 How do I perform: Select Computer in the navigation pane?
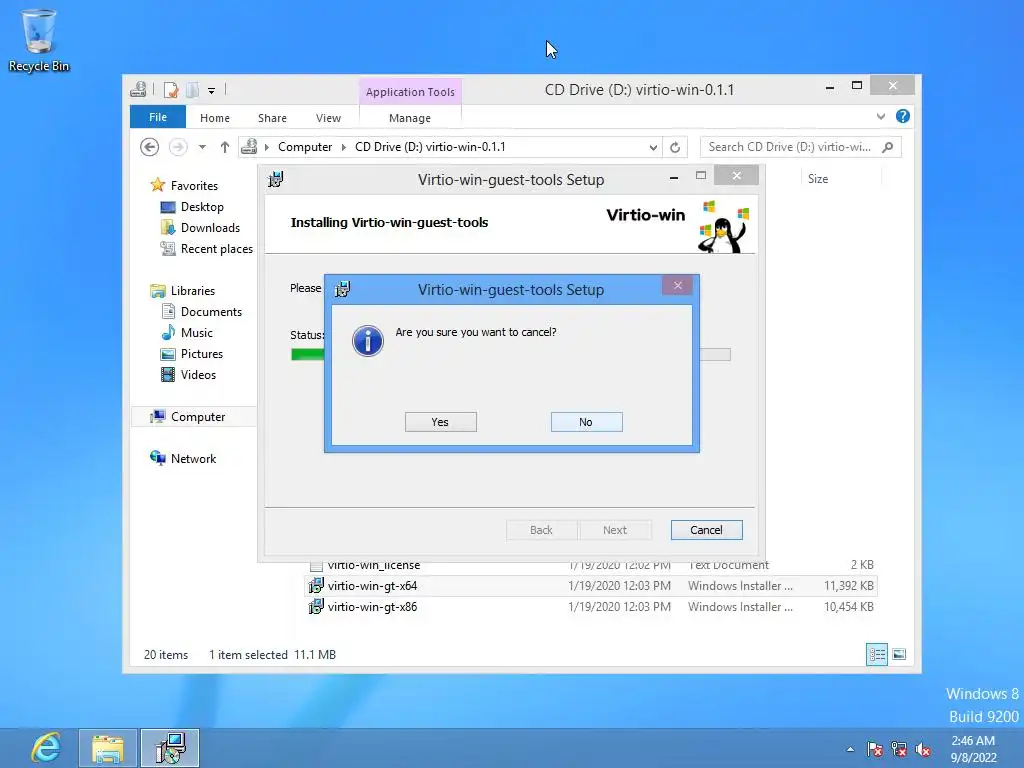198,417
